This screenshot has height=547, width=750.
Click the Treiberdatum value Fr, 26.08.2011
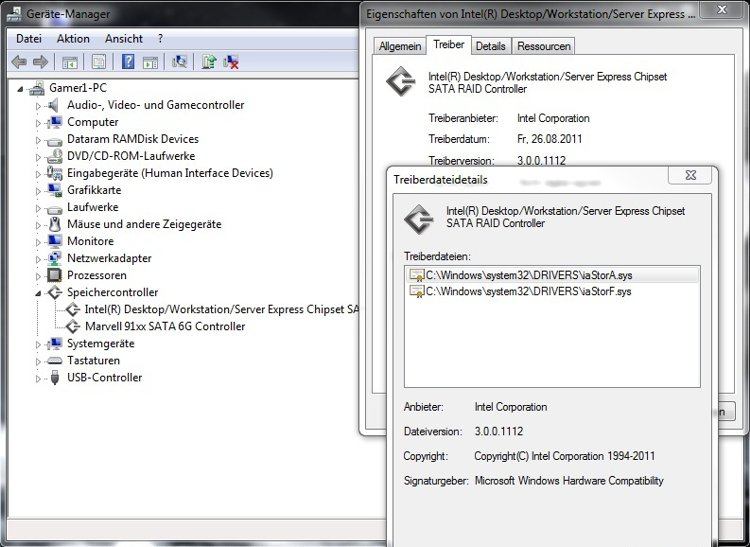pos(550,139)
